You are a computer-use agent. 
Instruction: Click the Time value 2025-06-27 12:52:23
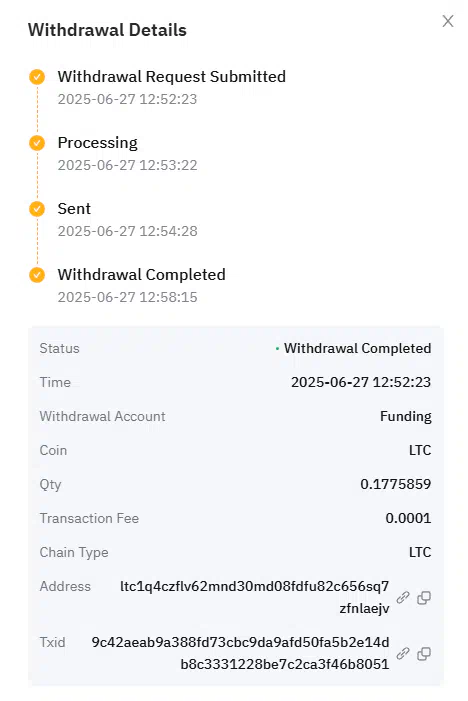(361, 382)
